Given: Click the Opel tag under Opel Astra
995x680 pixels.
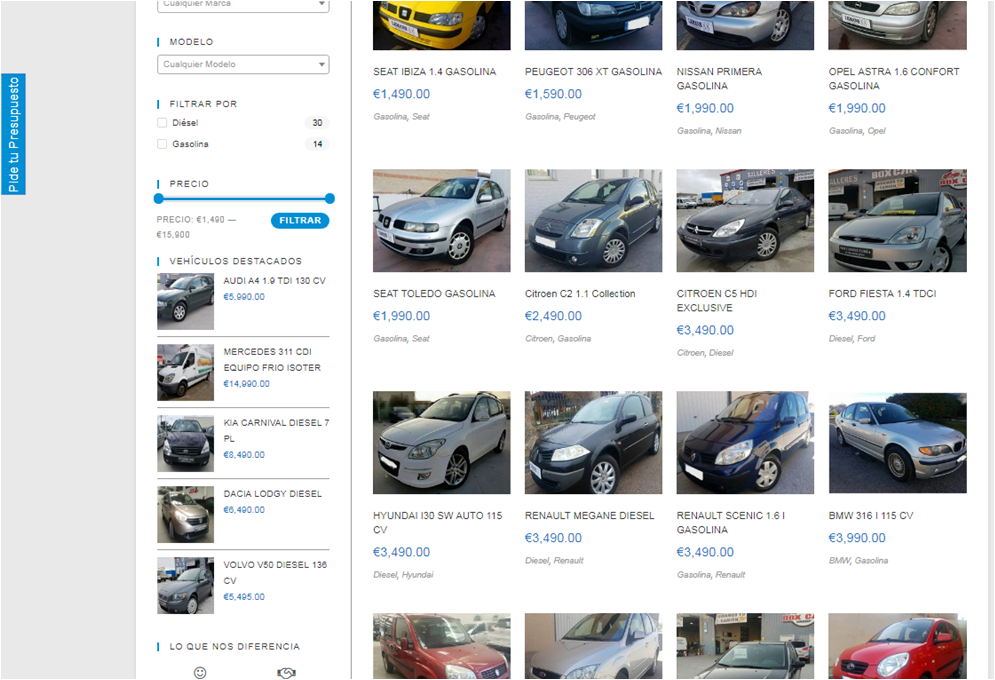Looking at the screenshot, I should click(x=876, y=131).
